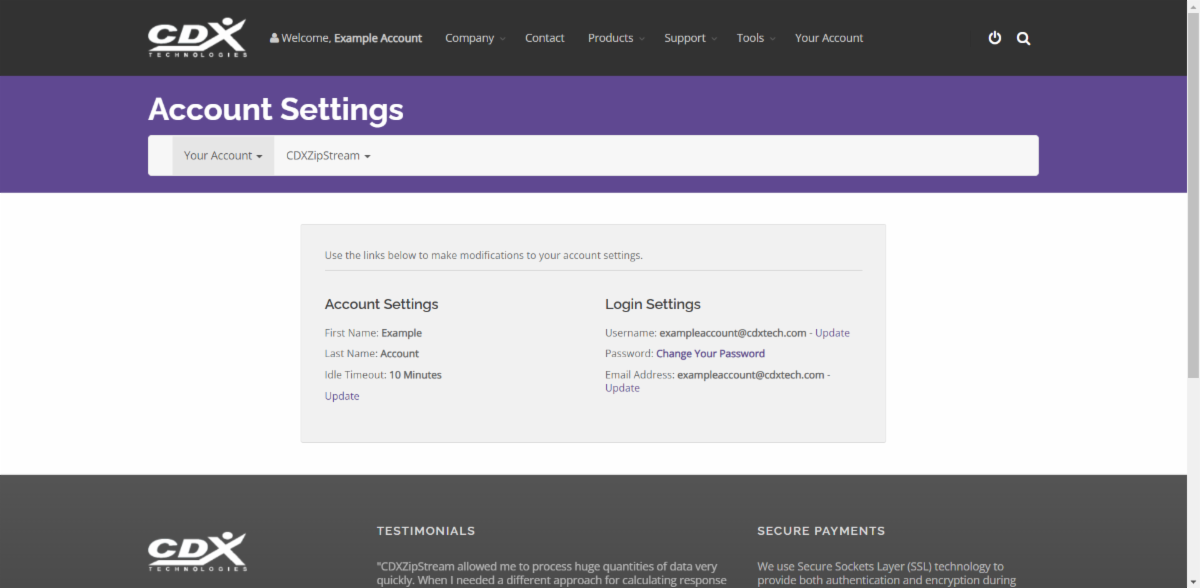Open the search magnifier icon
Screen dimensions: 1200x588
1023,38
